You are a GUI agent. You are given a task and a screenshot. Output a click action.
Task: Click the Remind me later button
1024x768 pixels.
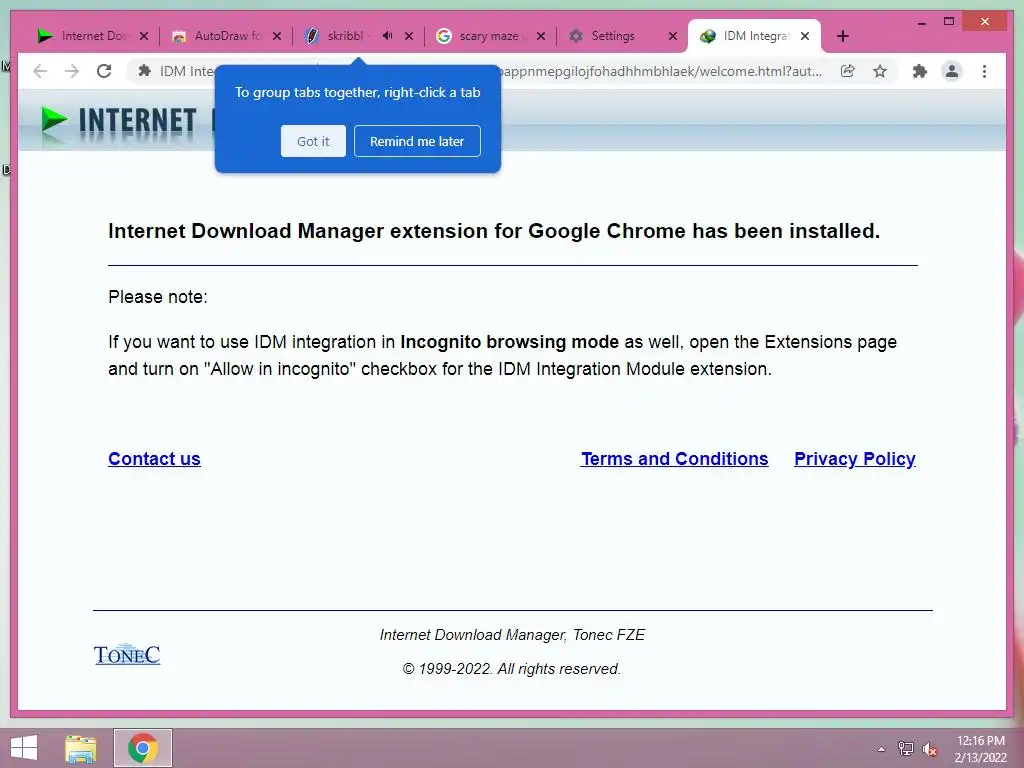(417, 141)
